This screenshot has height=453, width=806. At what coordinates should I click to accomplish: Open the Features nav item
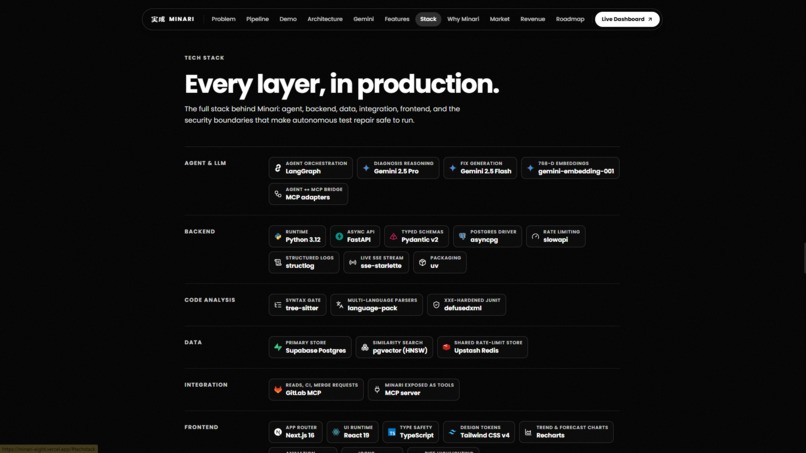click(397, 19)
